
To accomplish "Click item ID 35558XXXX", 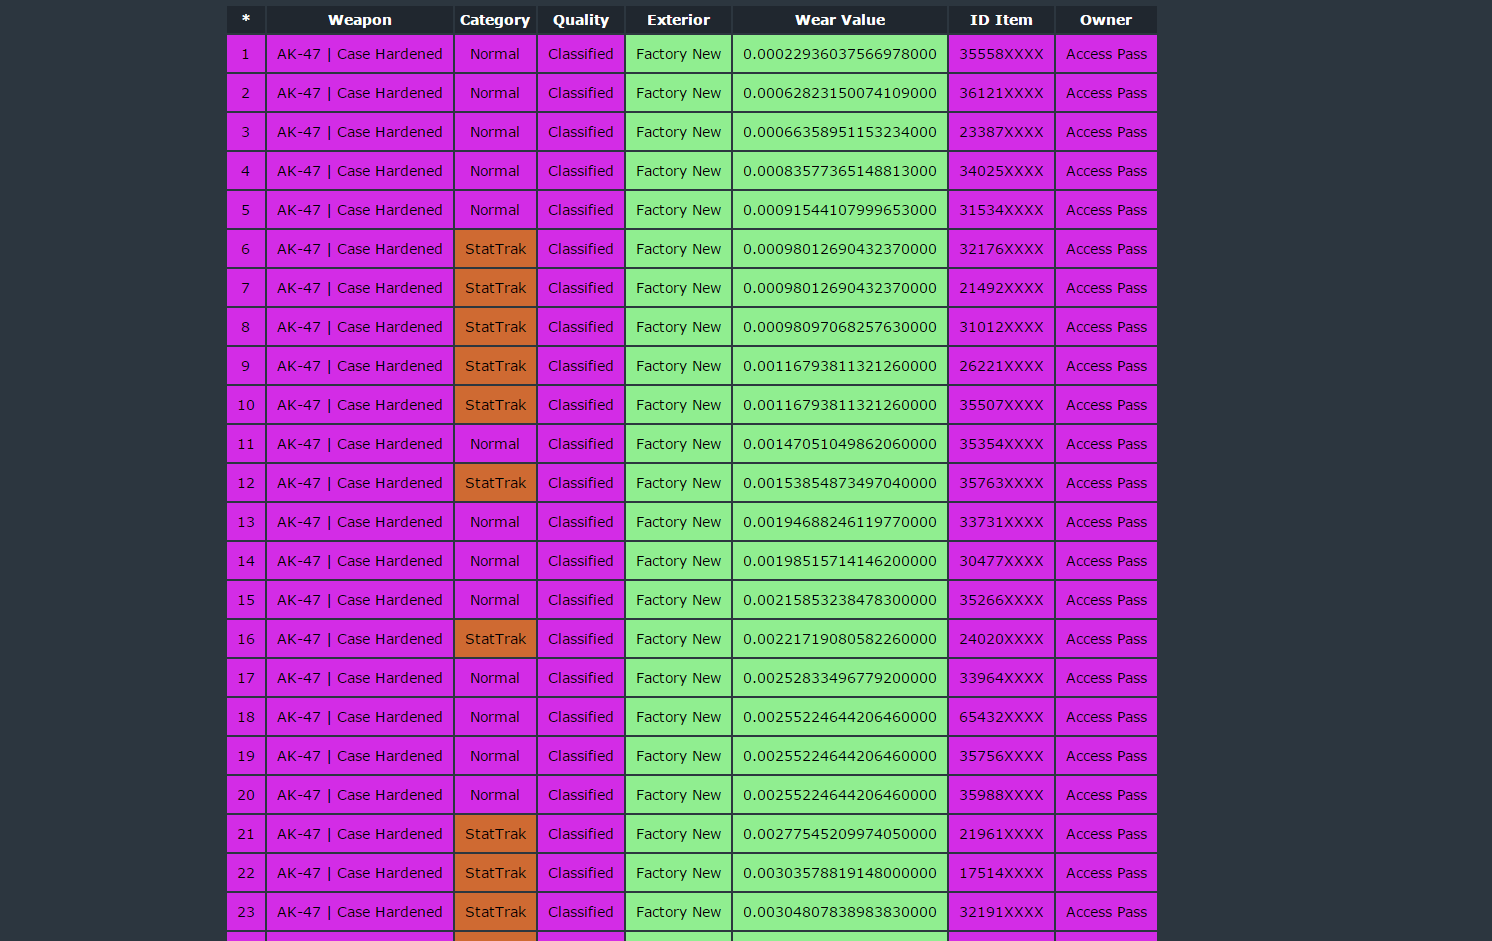I will click(1001, 54).
